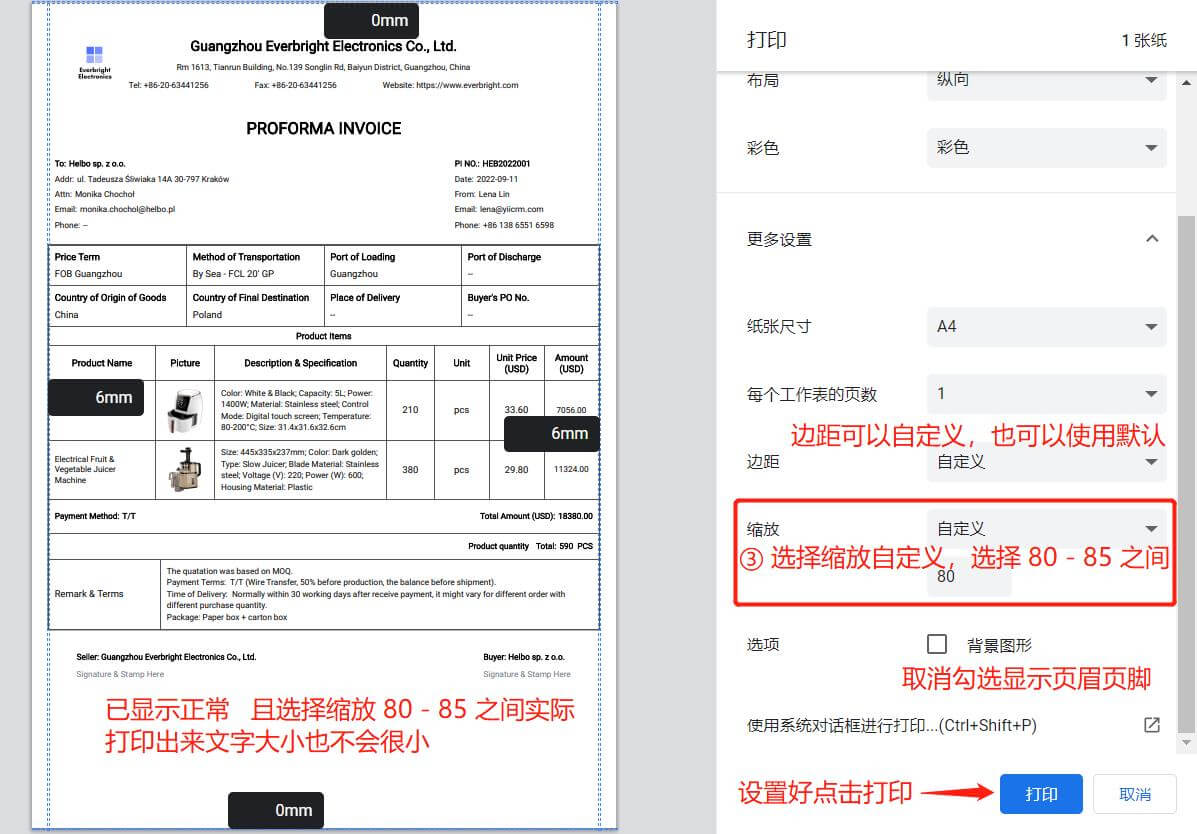The image size is (1197, 834).
Task: Click the website https://www.everbright.com text
Action: click(450, 86)
